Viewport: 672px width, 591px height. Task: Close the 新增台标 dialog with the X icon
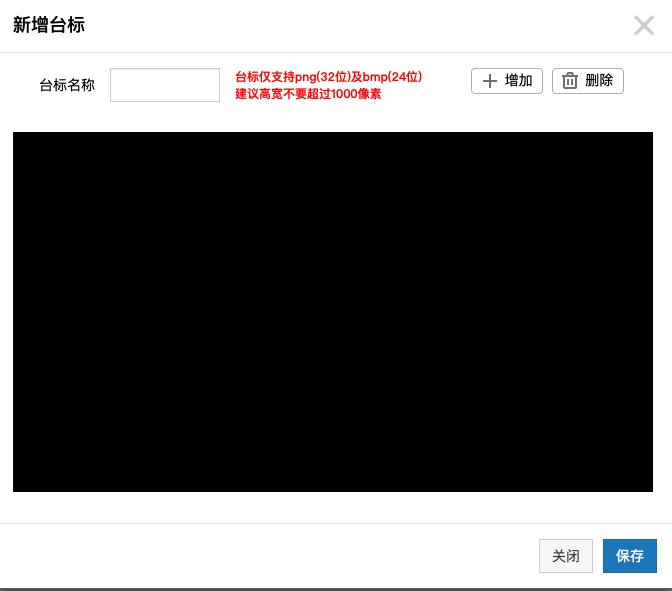(644, 26)
